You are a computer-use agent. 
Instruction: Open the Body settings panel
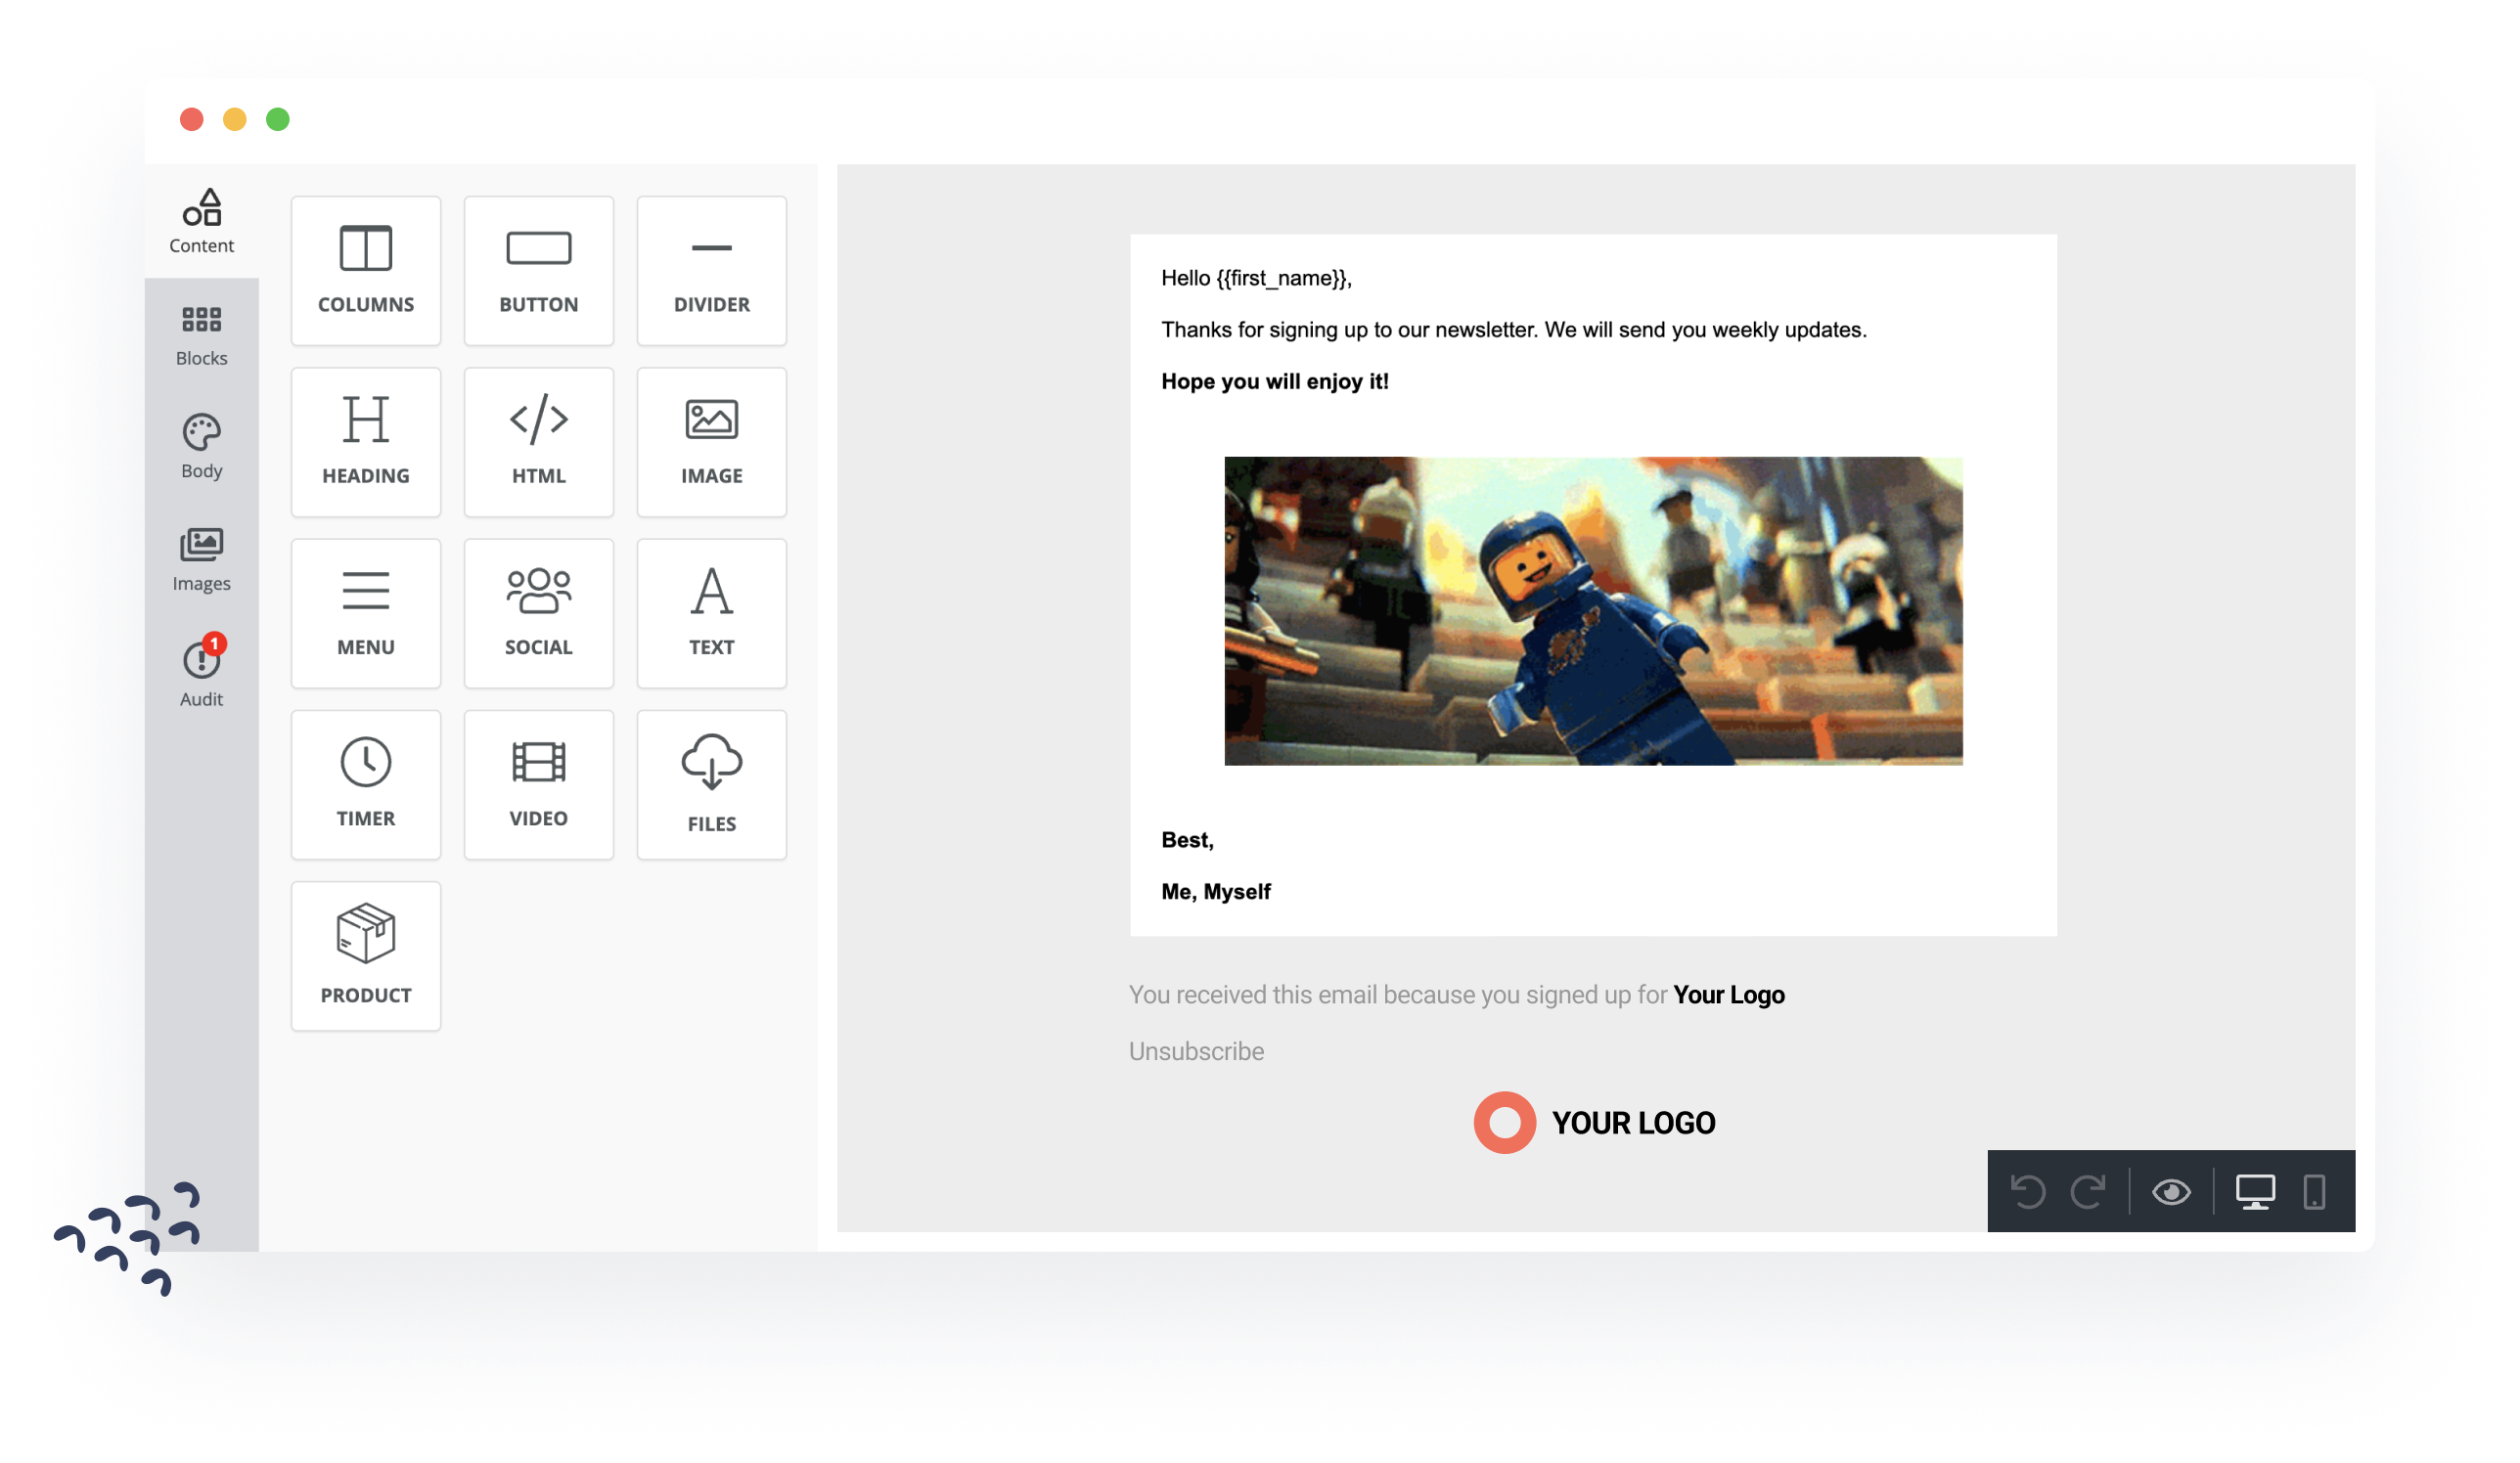click(202, 445)
